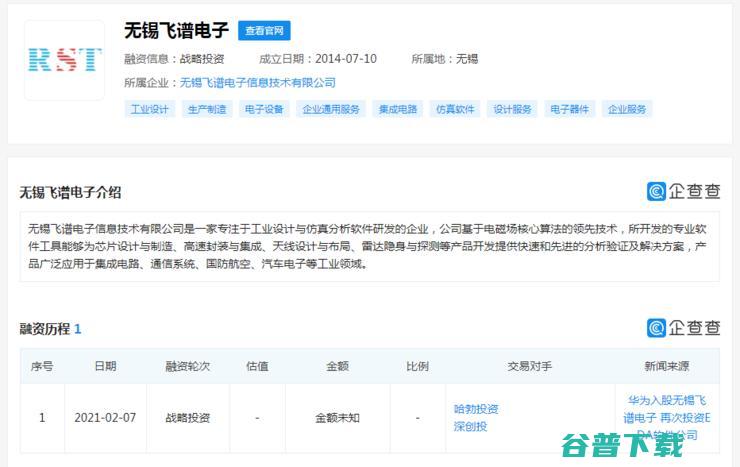Click 成立日期 2014-07-10 text

click(318, 59)
